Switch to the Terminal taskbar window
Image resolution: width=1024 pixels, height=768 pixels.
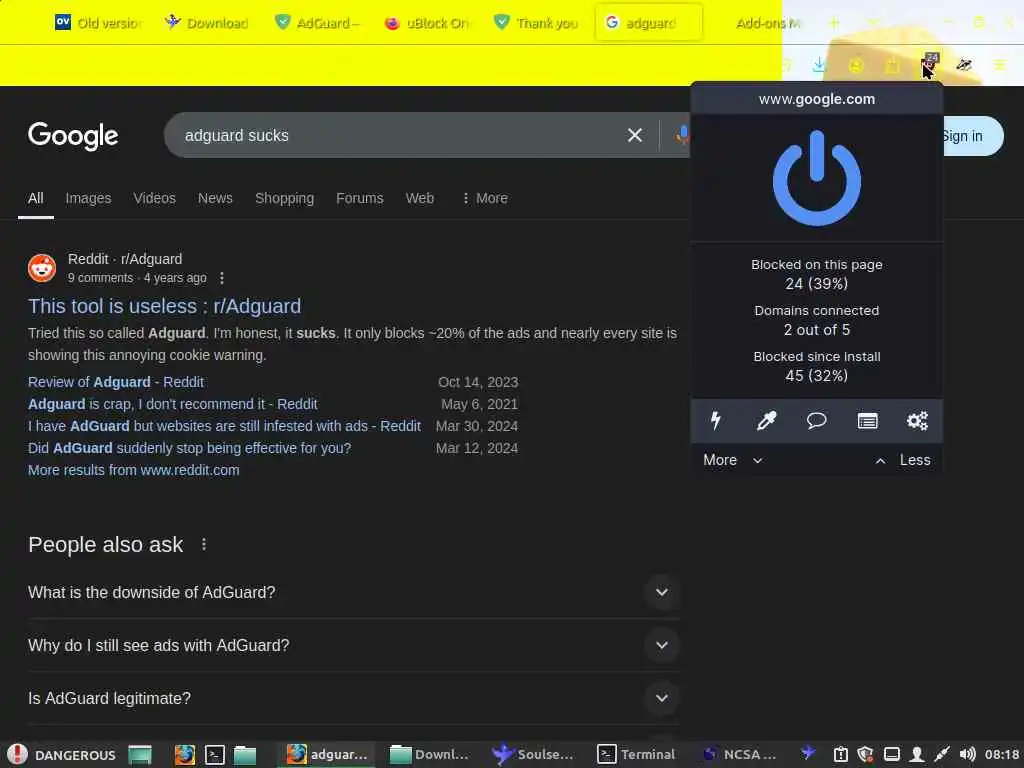[637, 755]
